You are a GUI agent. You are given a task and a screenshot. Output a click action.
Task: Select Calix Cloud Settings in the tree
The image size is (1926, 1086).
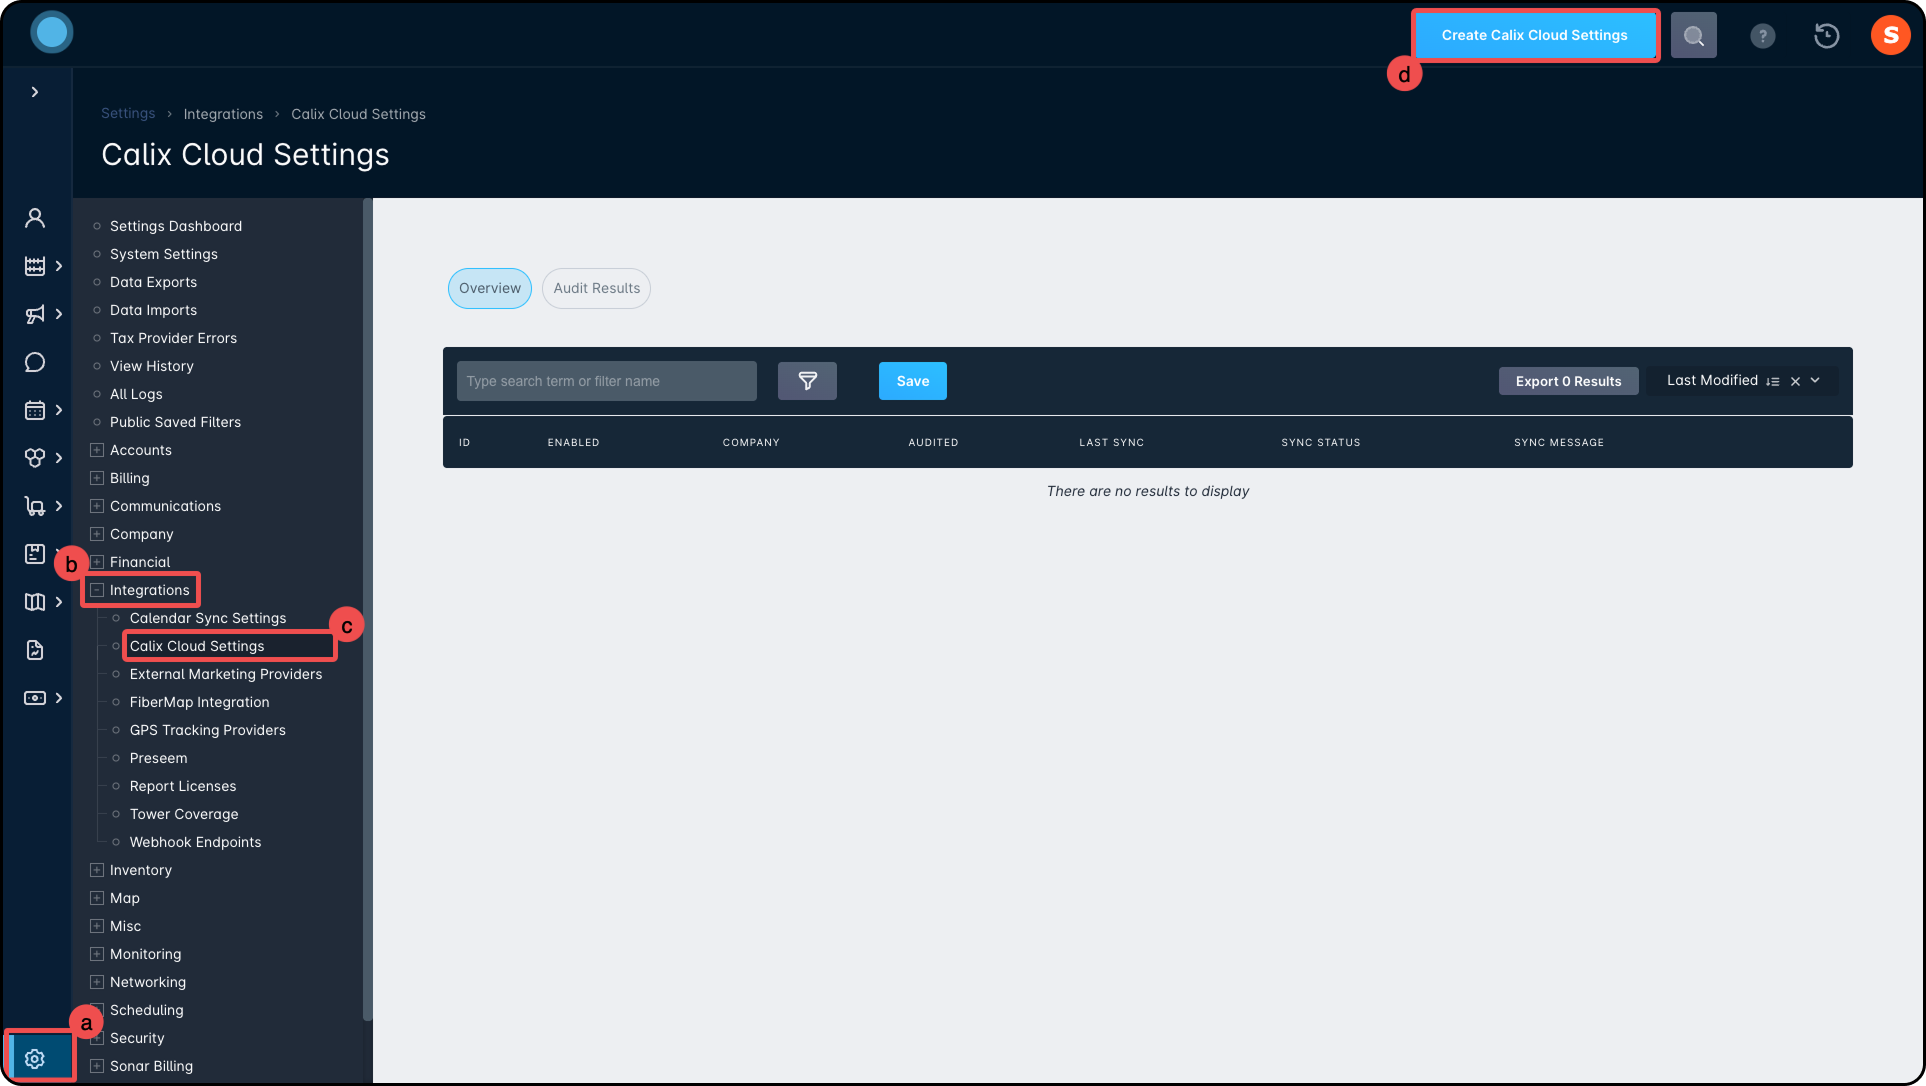click(197, 646)
